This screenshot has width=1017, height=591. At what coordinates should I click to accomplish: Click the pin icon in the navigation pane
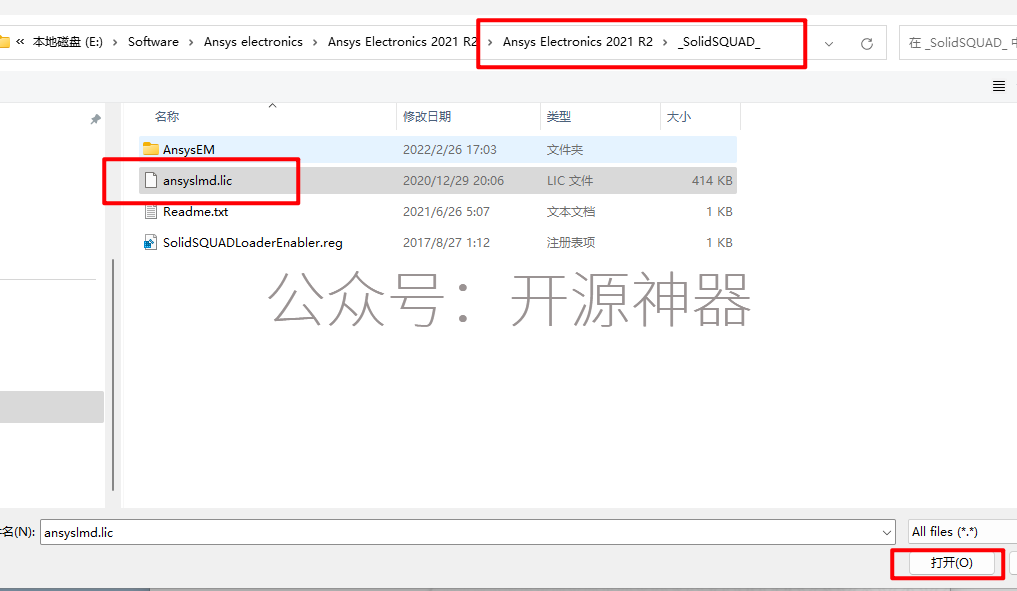coord(95,119)
